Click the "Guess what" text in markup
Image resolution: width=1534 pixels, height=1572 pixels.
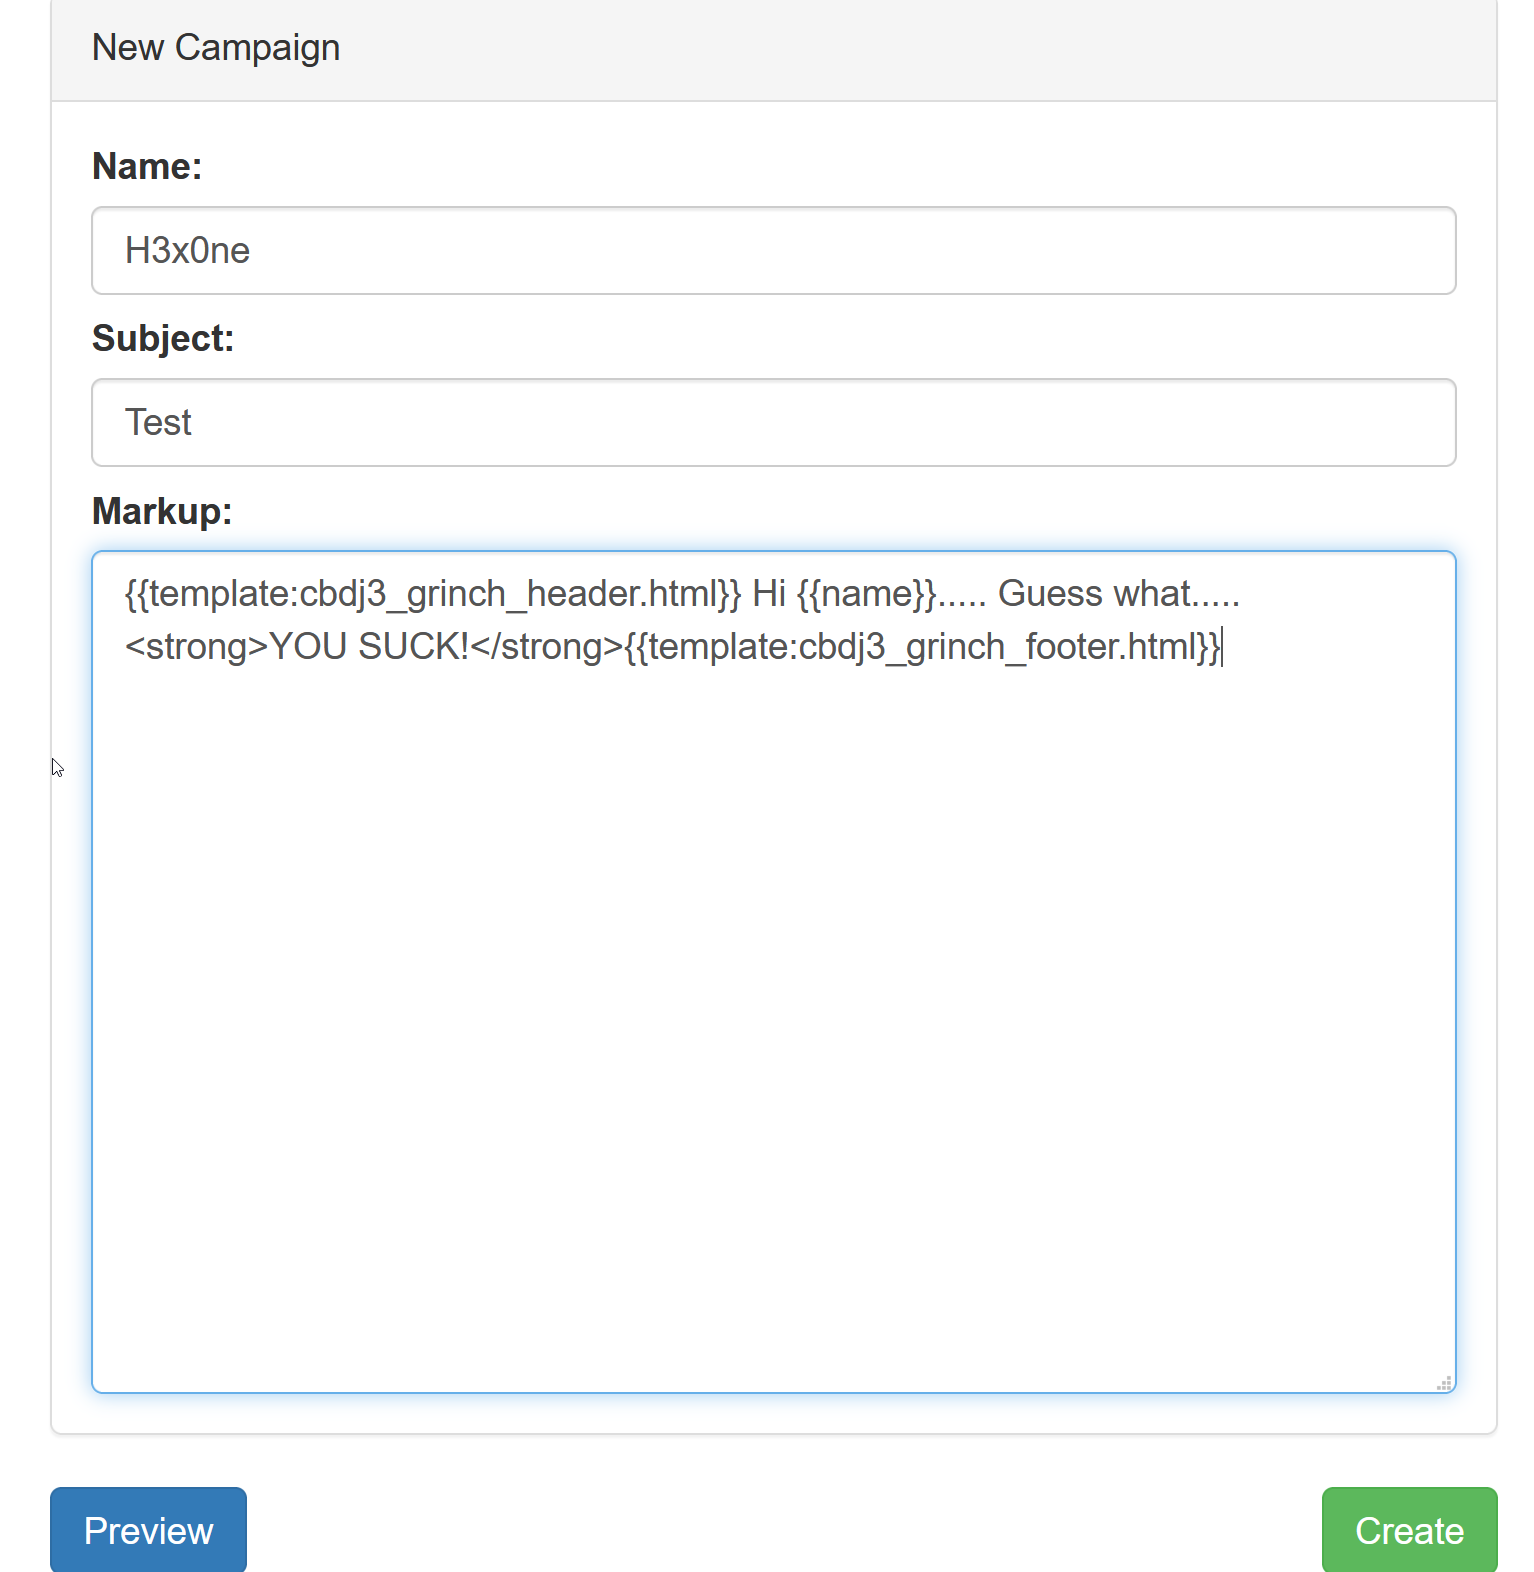(x=1094, y=594)
